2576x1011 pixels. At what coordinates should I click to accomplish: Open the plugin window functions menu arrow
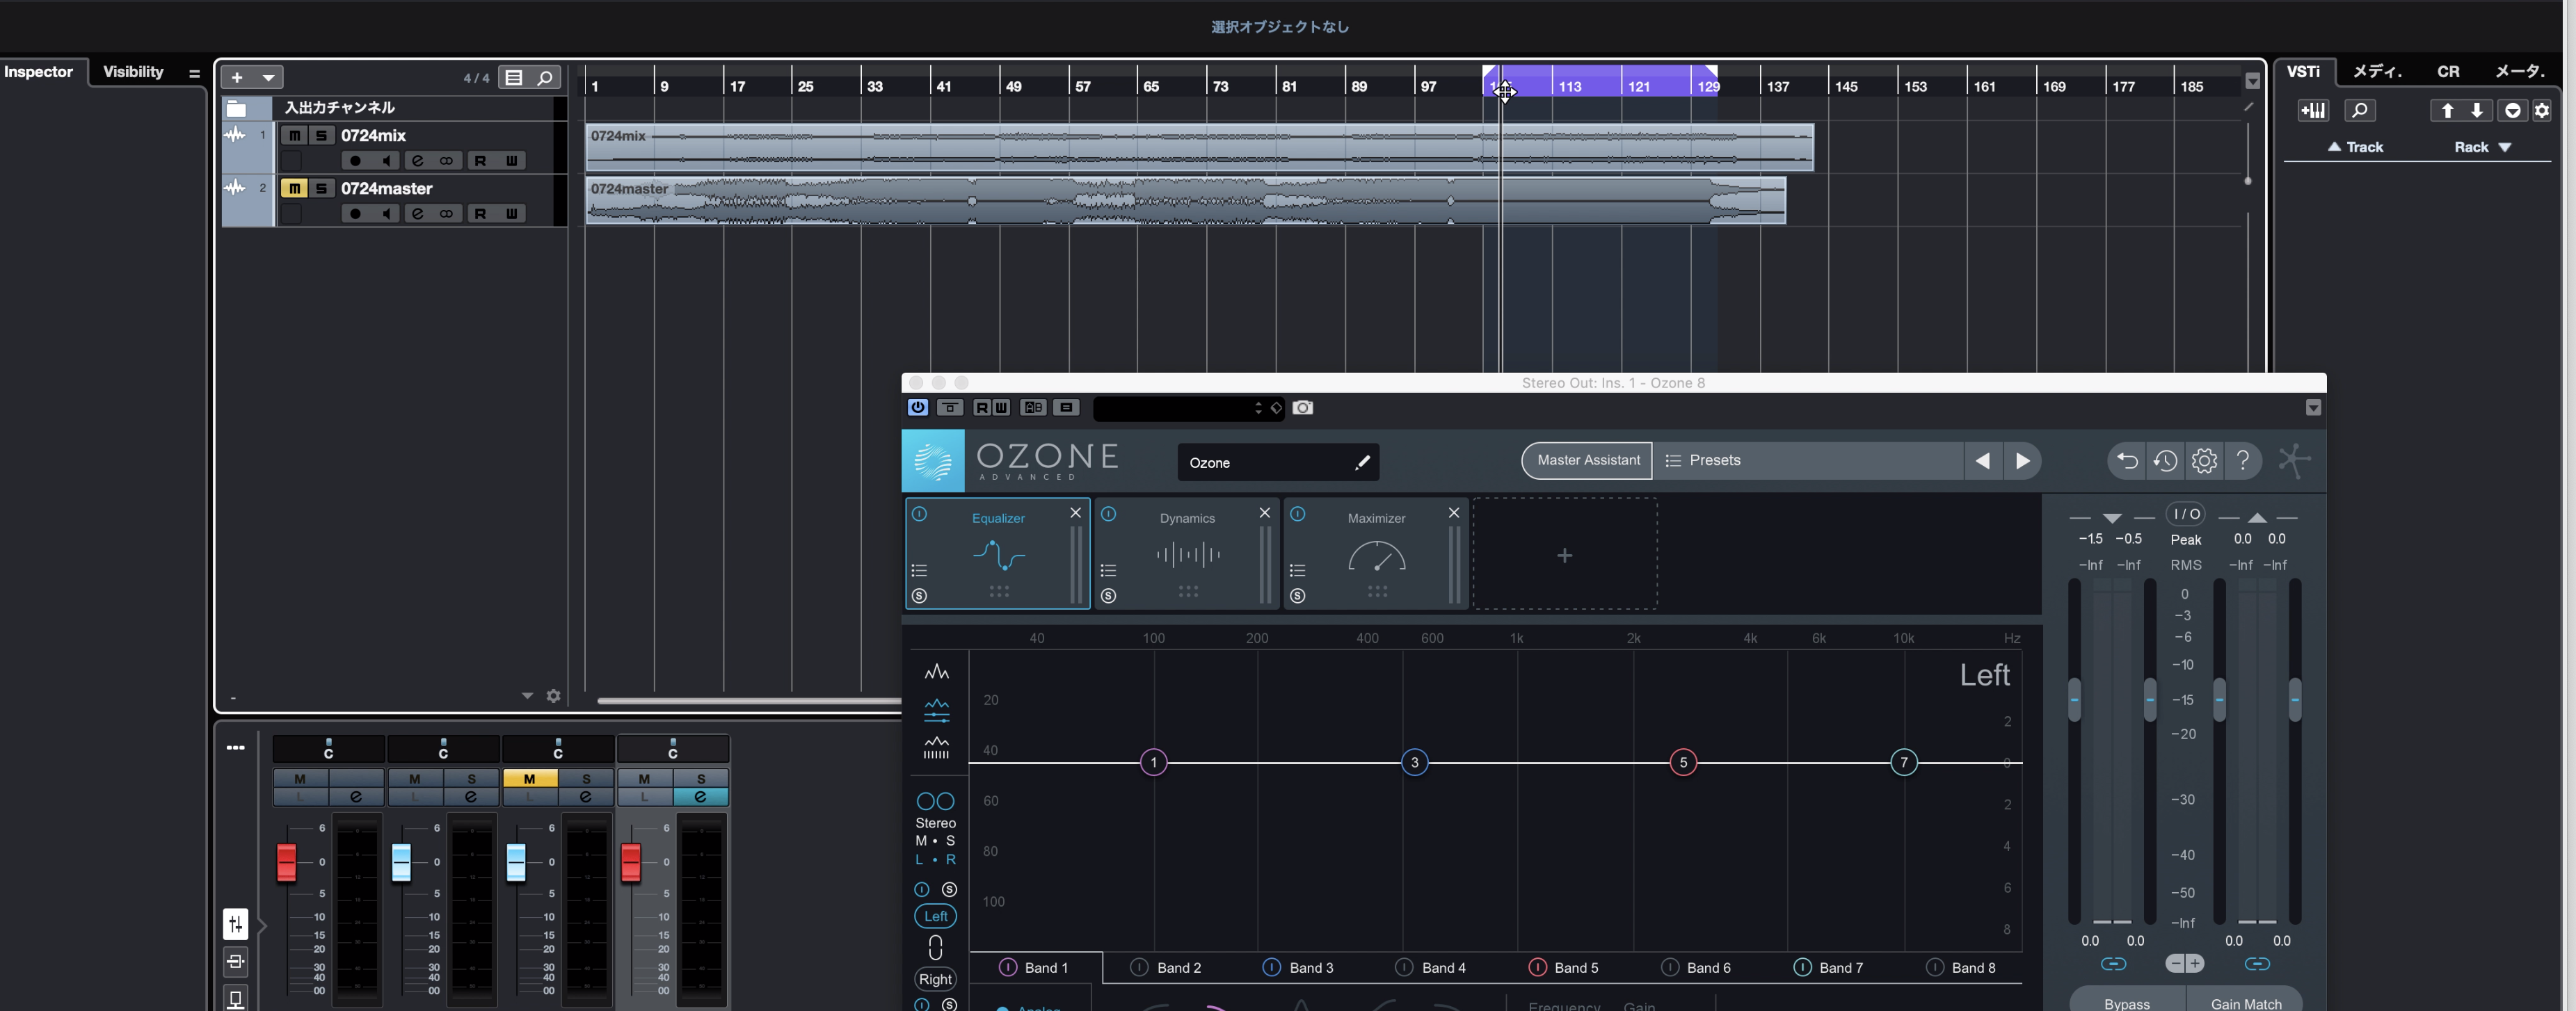[2313, 408]
